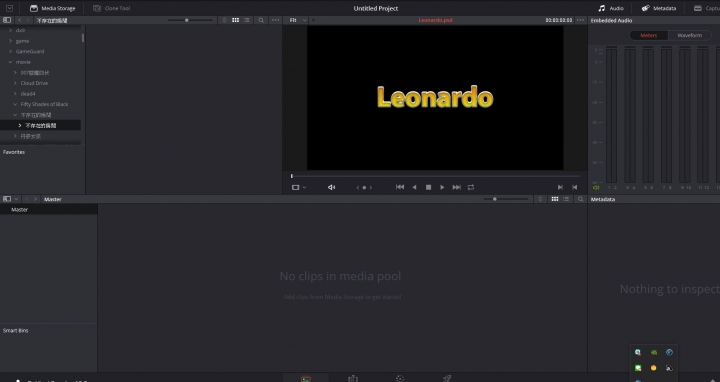Select the Master bin
720x382 pixels.
[x=49, y=209]
